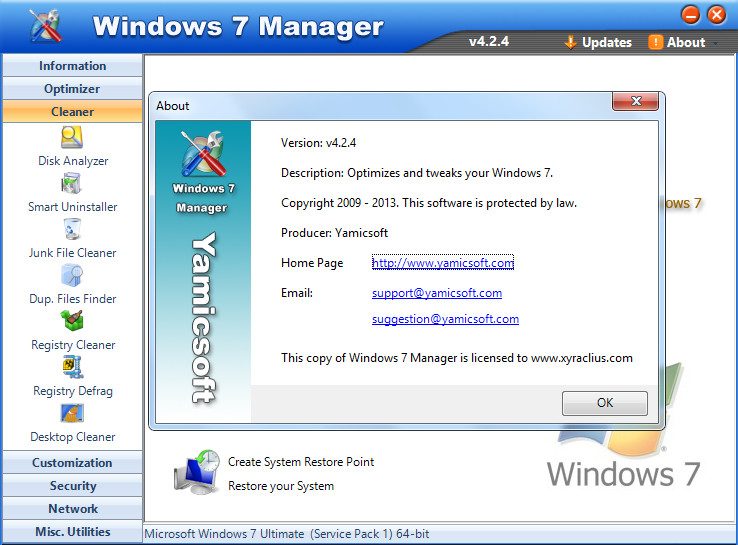Click the Registry Defrag label
Screen dimensions: 738x545
coord(73,391)
